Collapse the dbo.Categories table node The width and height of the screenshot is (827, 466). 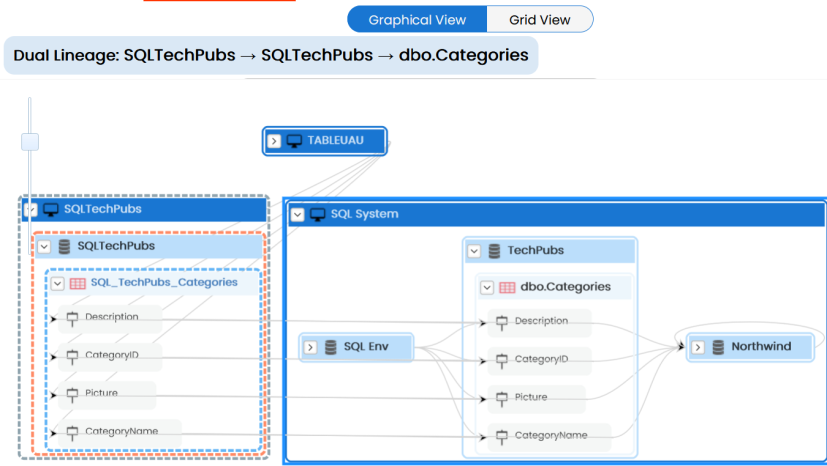pyautogui.click(x=487, y=287)
